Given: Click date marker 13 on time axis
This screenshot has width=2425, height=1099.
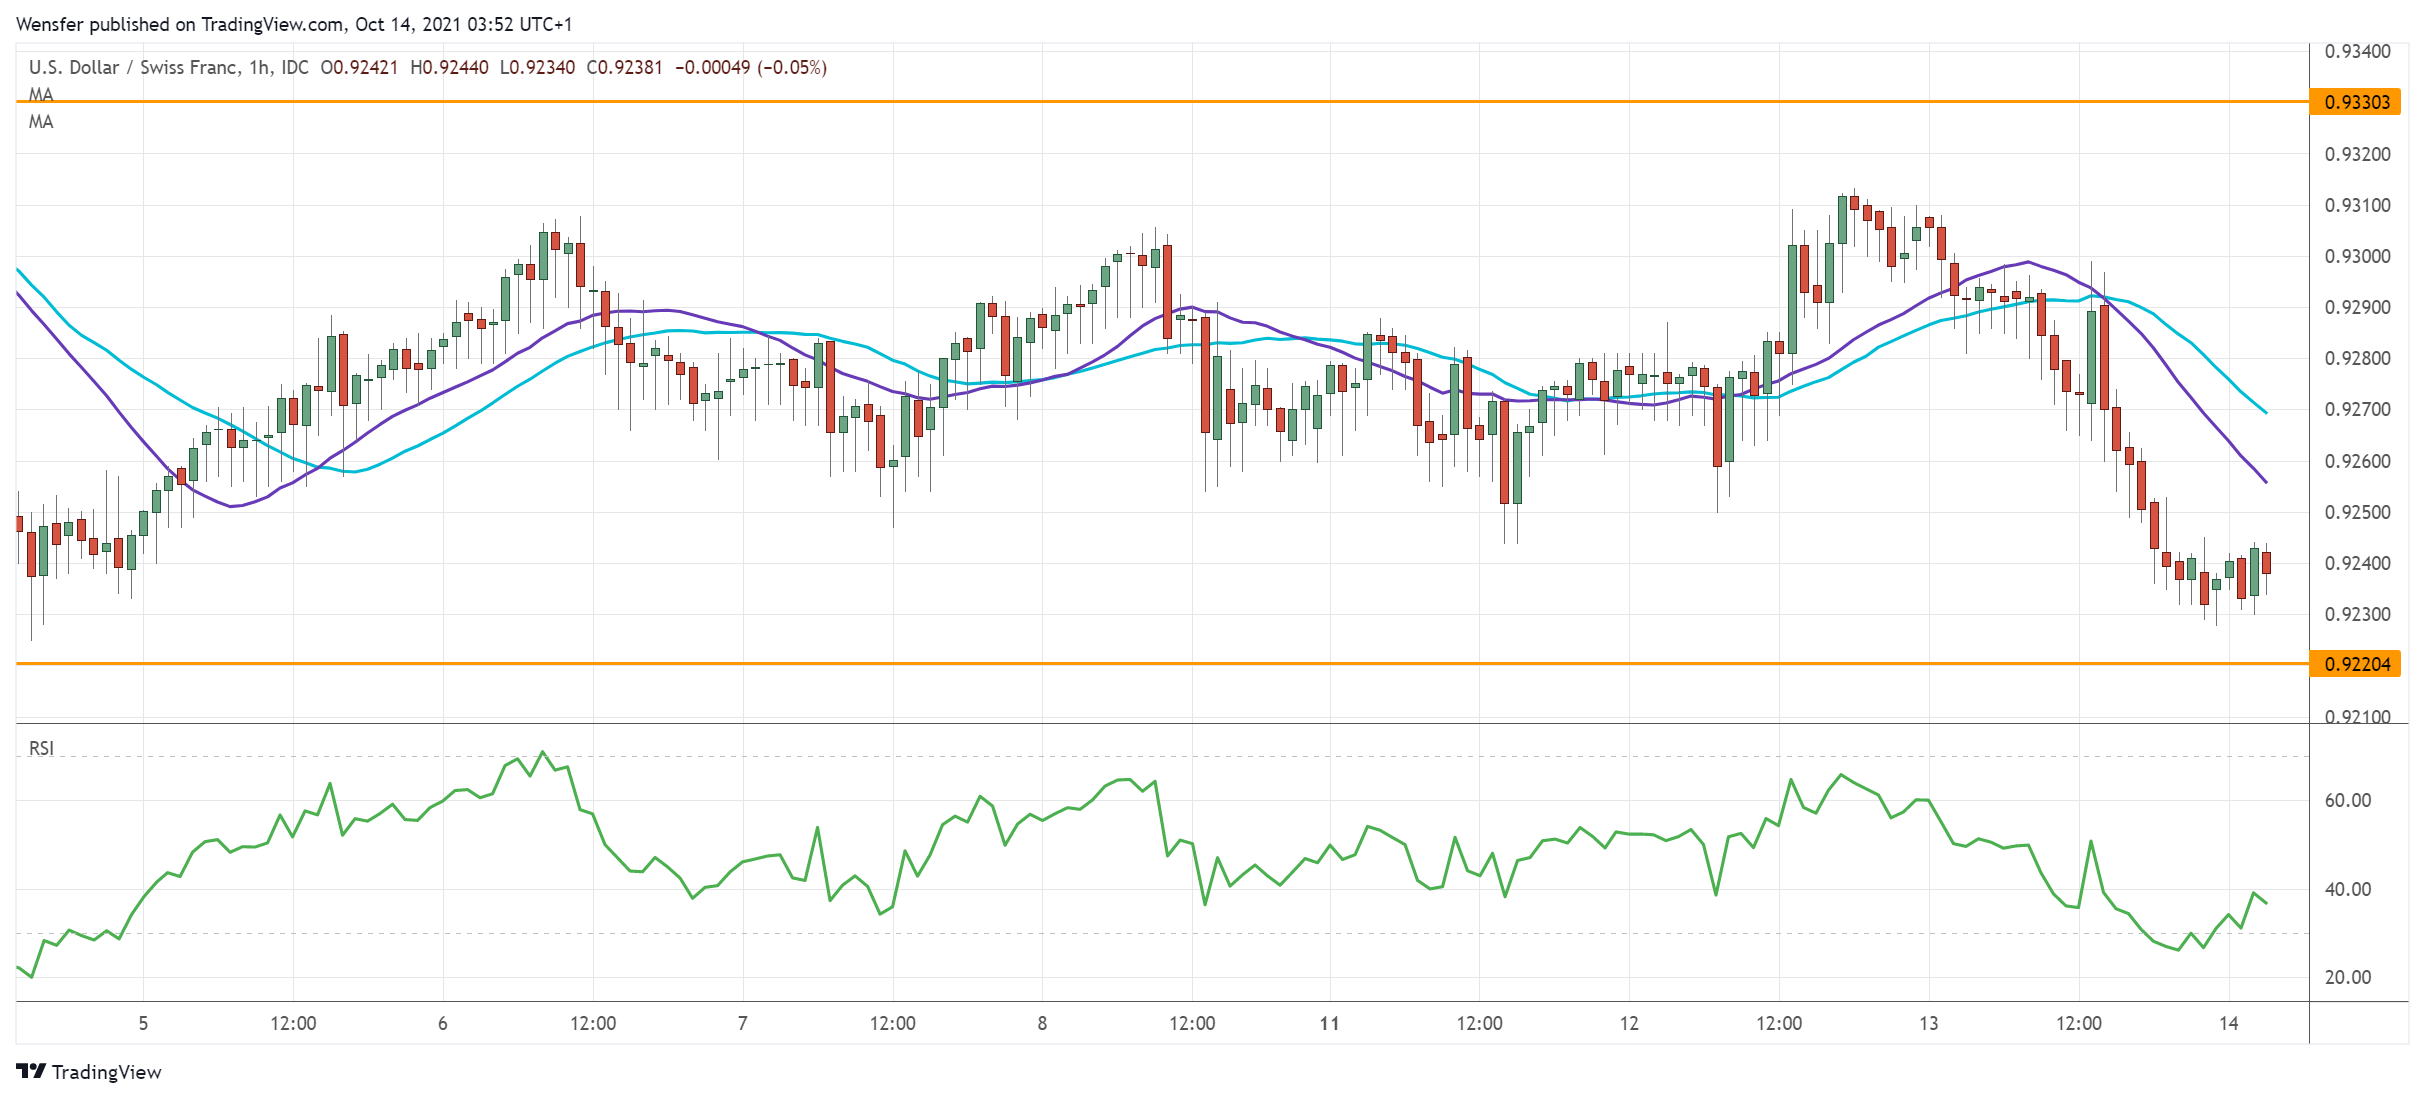Looking at the screenshot, I should (x=1928, y=1023).
